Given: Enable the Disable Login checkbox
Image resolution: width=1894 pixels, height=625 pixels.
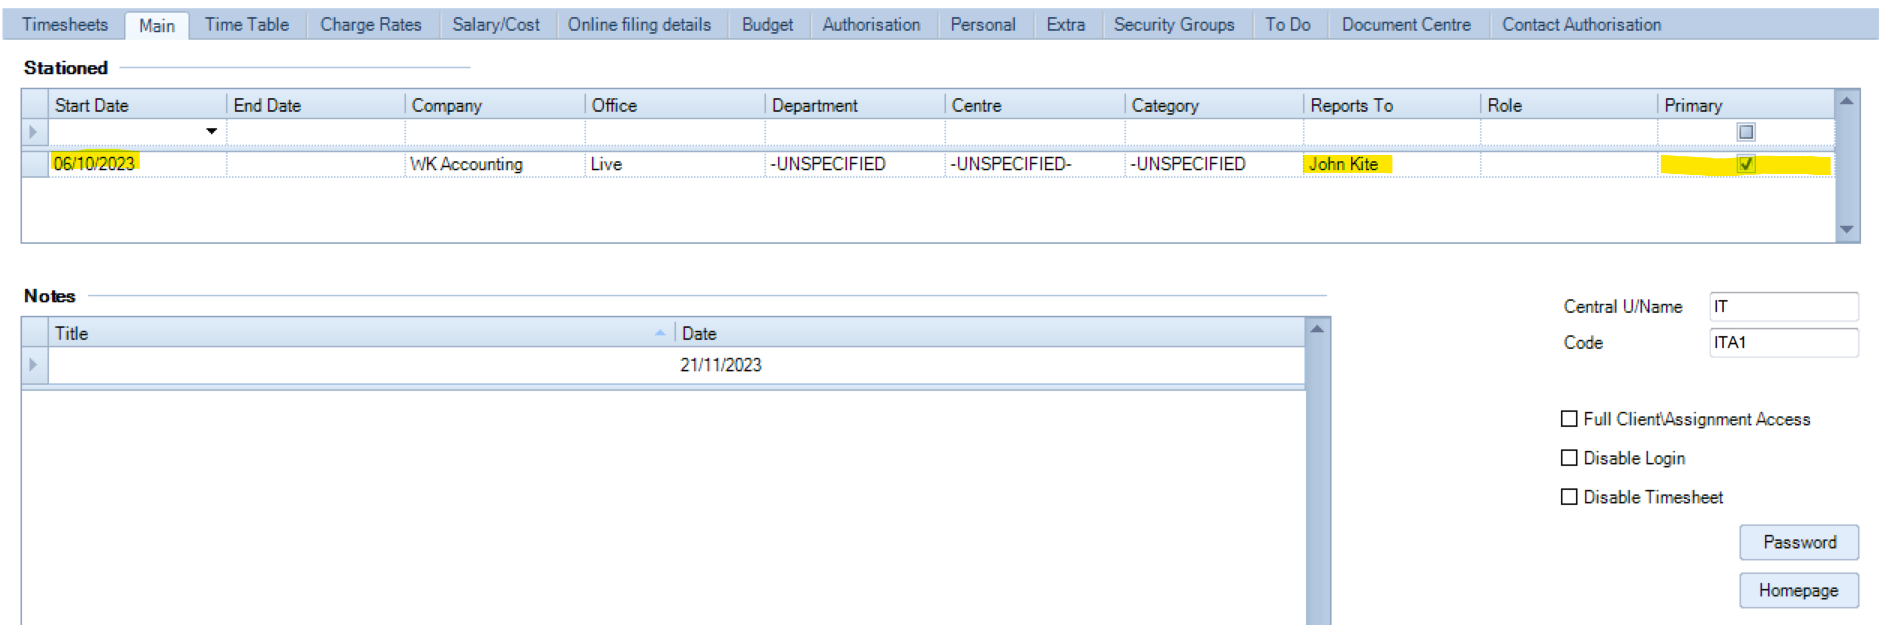Looking at the screenshot, I should click(1569, 458).
